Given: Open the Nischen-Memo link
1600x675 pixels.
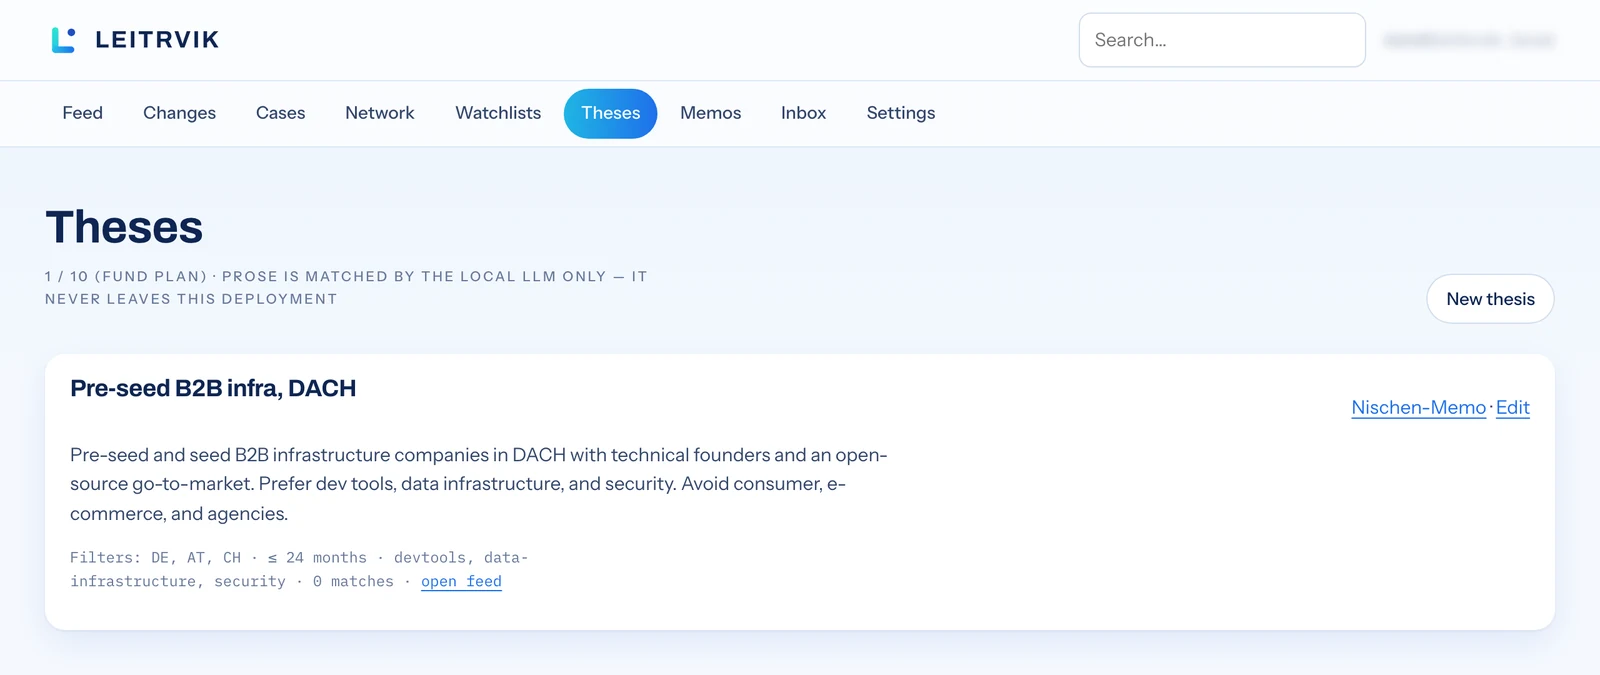Looking at the screenshot, I should (x=1418, y=407).
